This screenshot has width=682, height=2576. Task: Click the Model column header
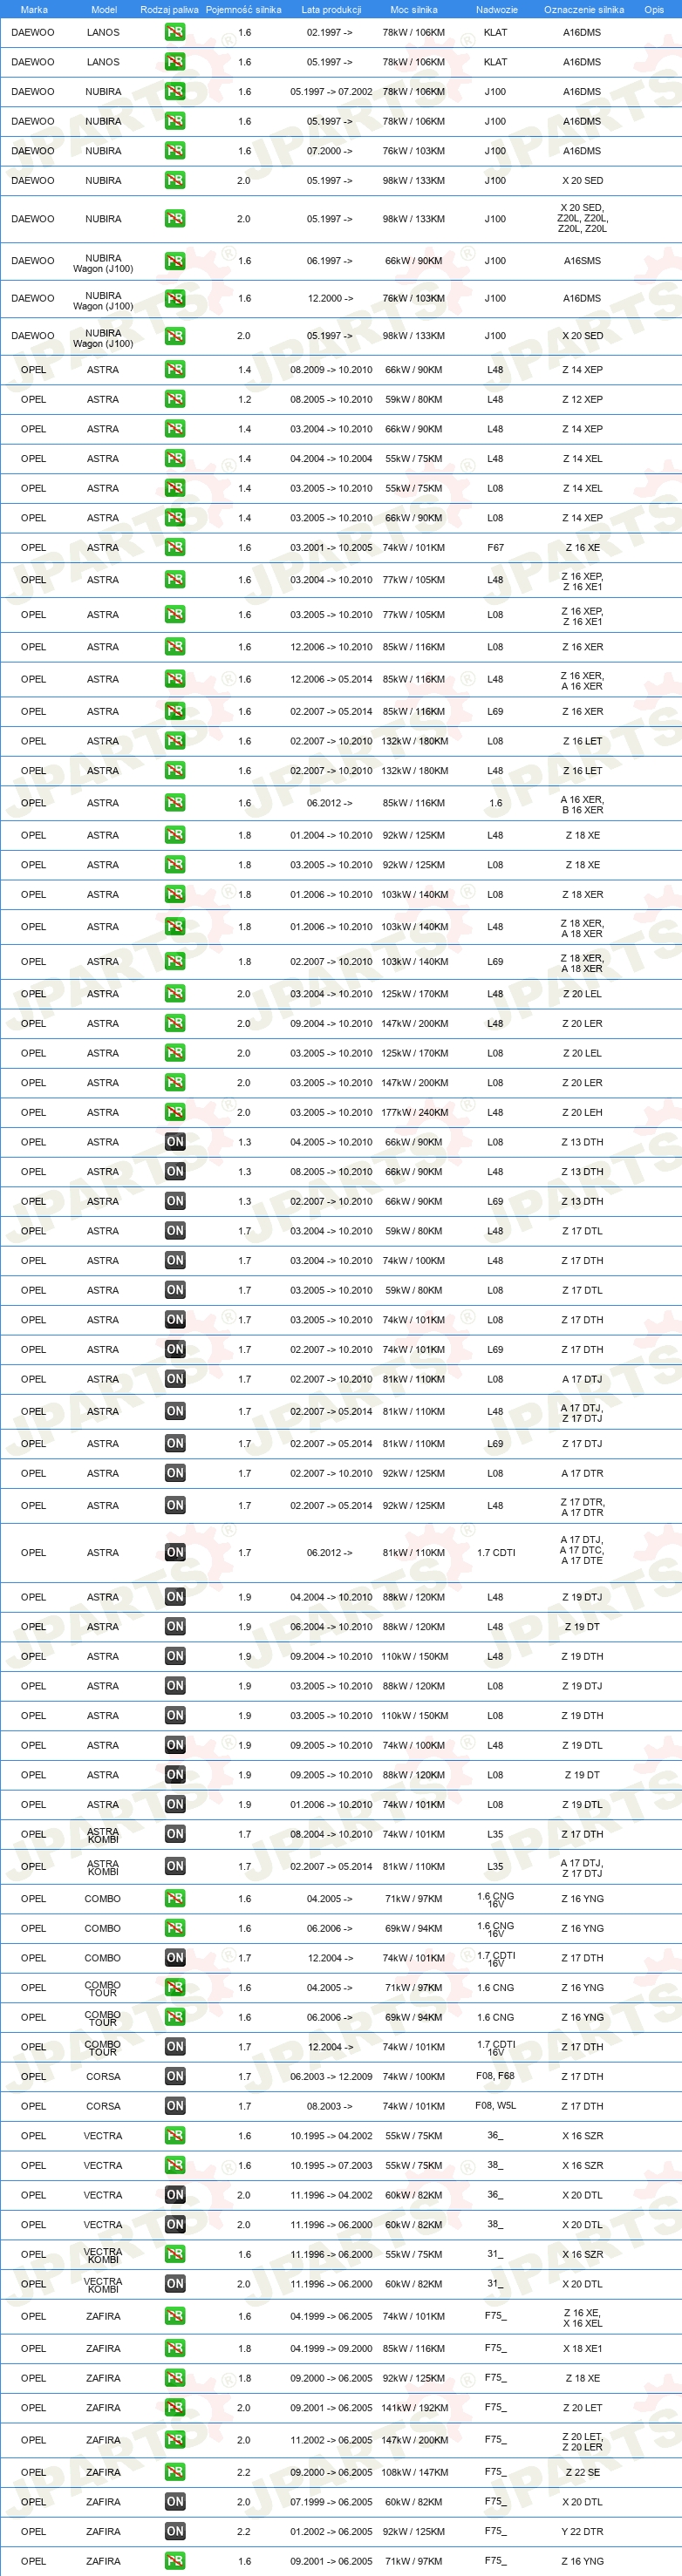coord(104,9)
